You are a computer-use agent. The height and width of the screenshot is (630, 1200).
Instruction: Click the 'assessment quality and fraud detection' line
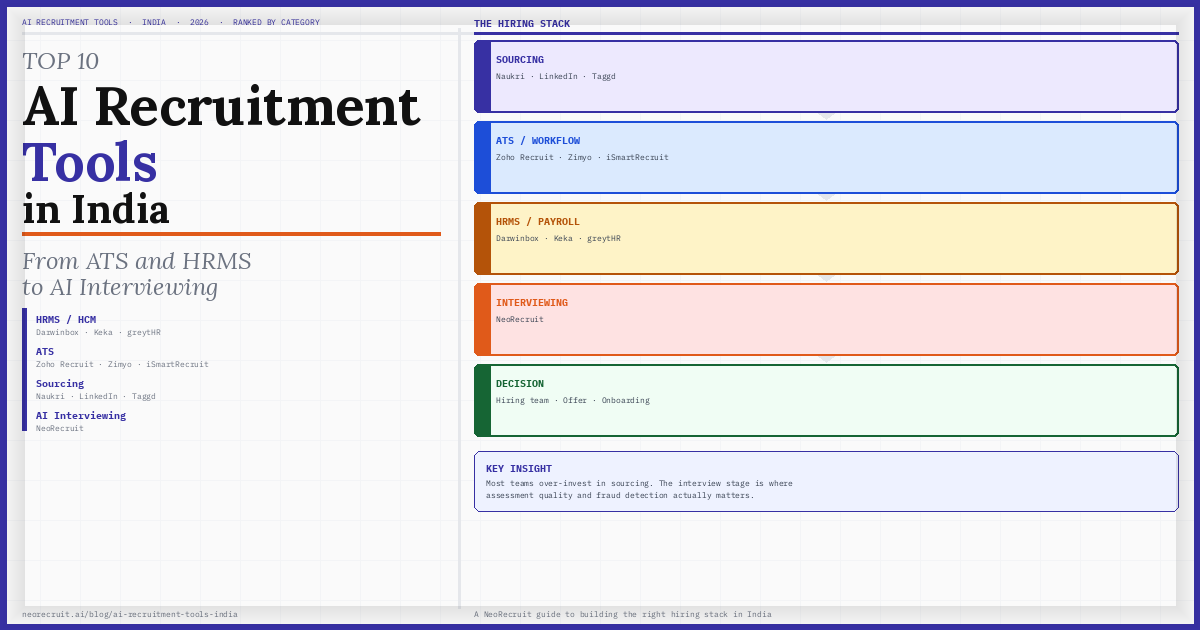coord(620,496)
